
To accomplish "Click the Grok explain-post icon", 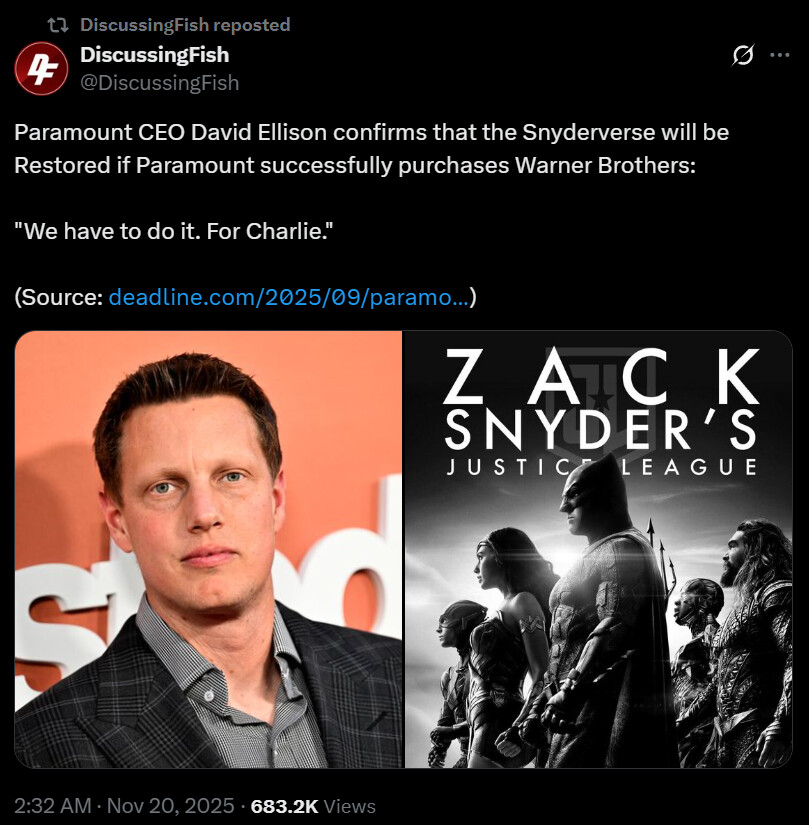I will click(x=742, y=55).
